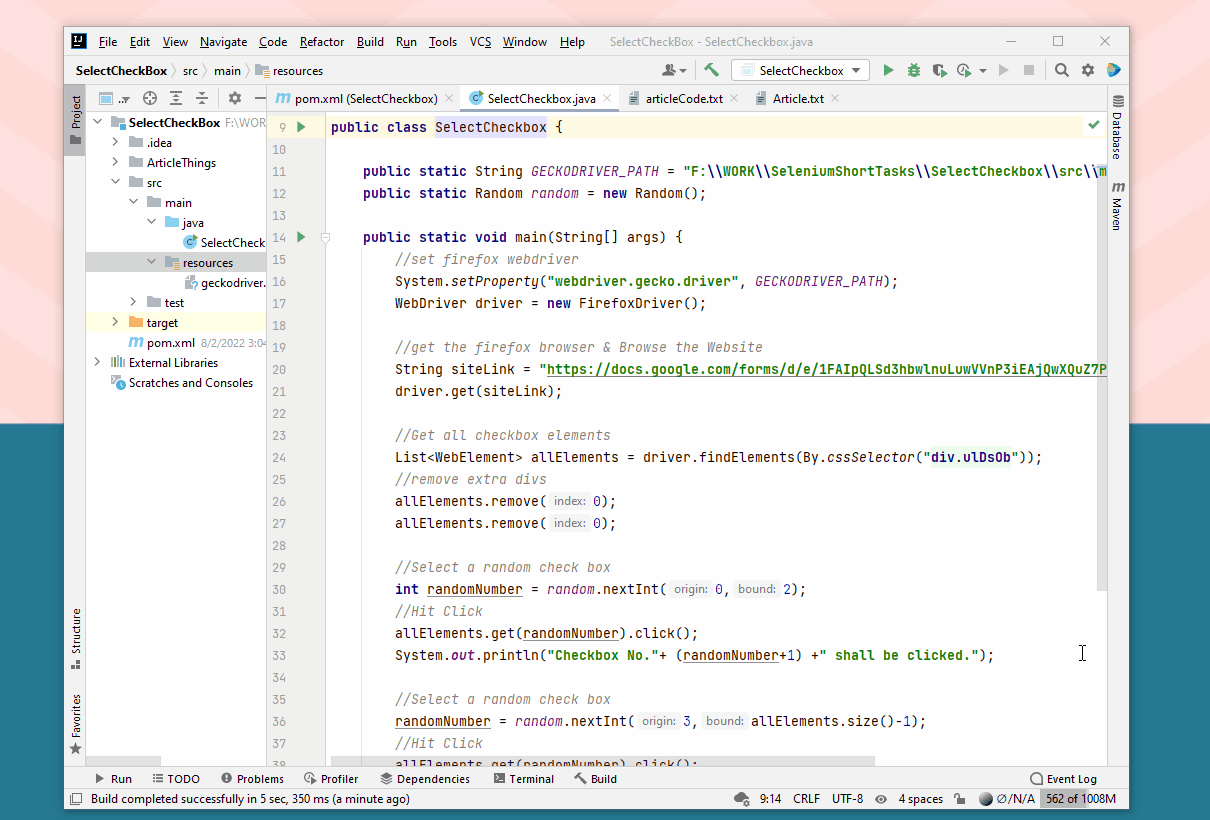Viewport: 1210px width, 820px height.
Task: Click the Expand All icon in Project panel
Action: point(176,98)
